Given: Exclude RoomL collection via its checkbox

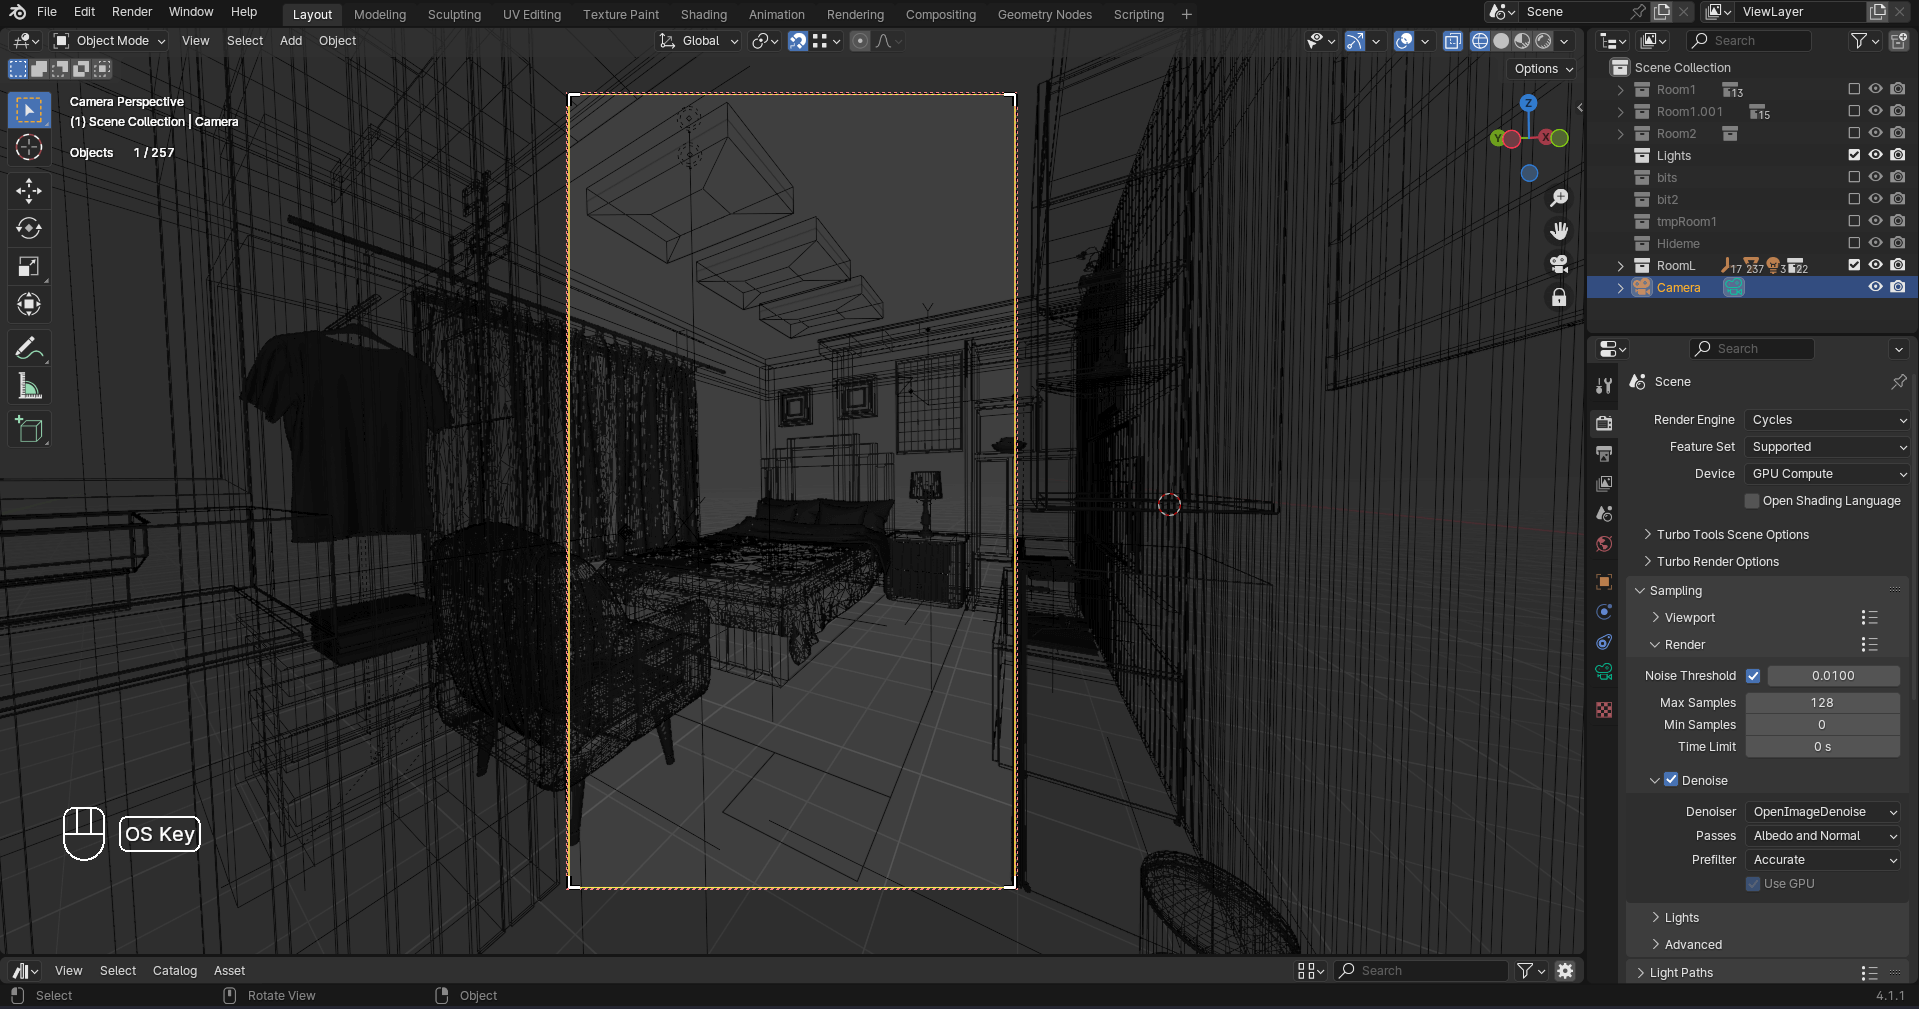Looking at the screenshot, I should pyautogui.click(x=1854, y=265).
